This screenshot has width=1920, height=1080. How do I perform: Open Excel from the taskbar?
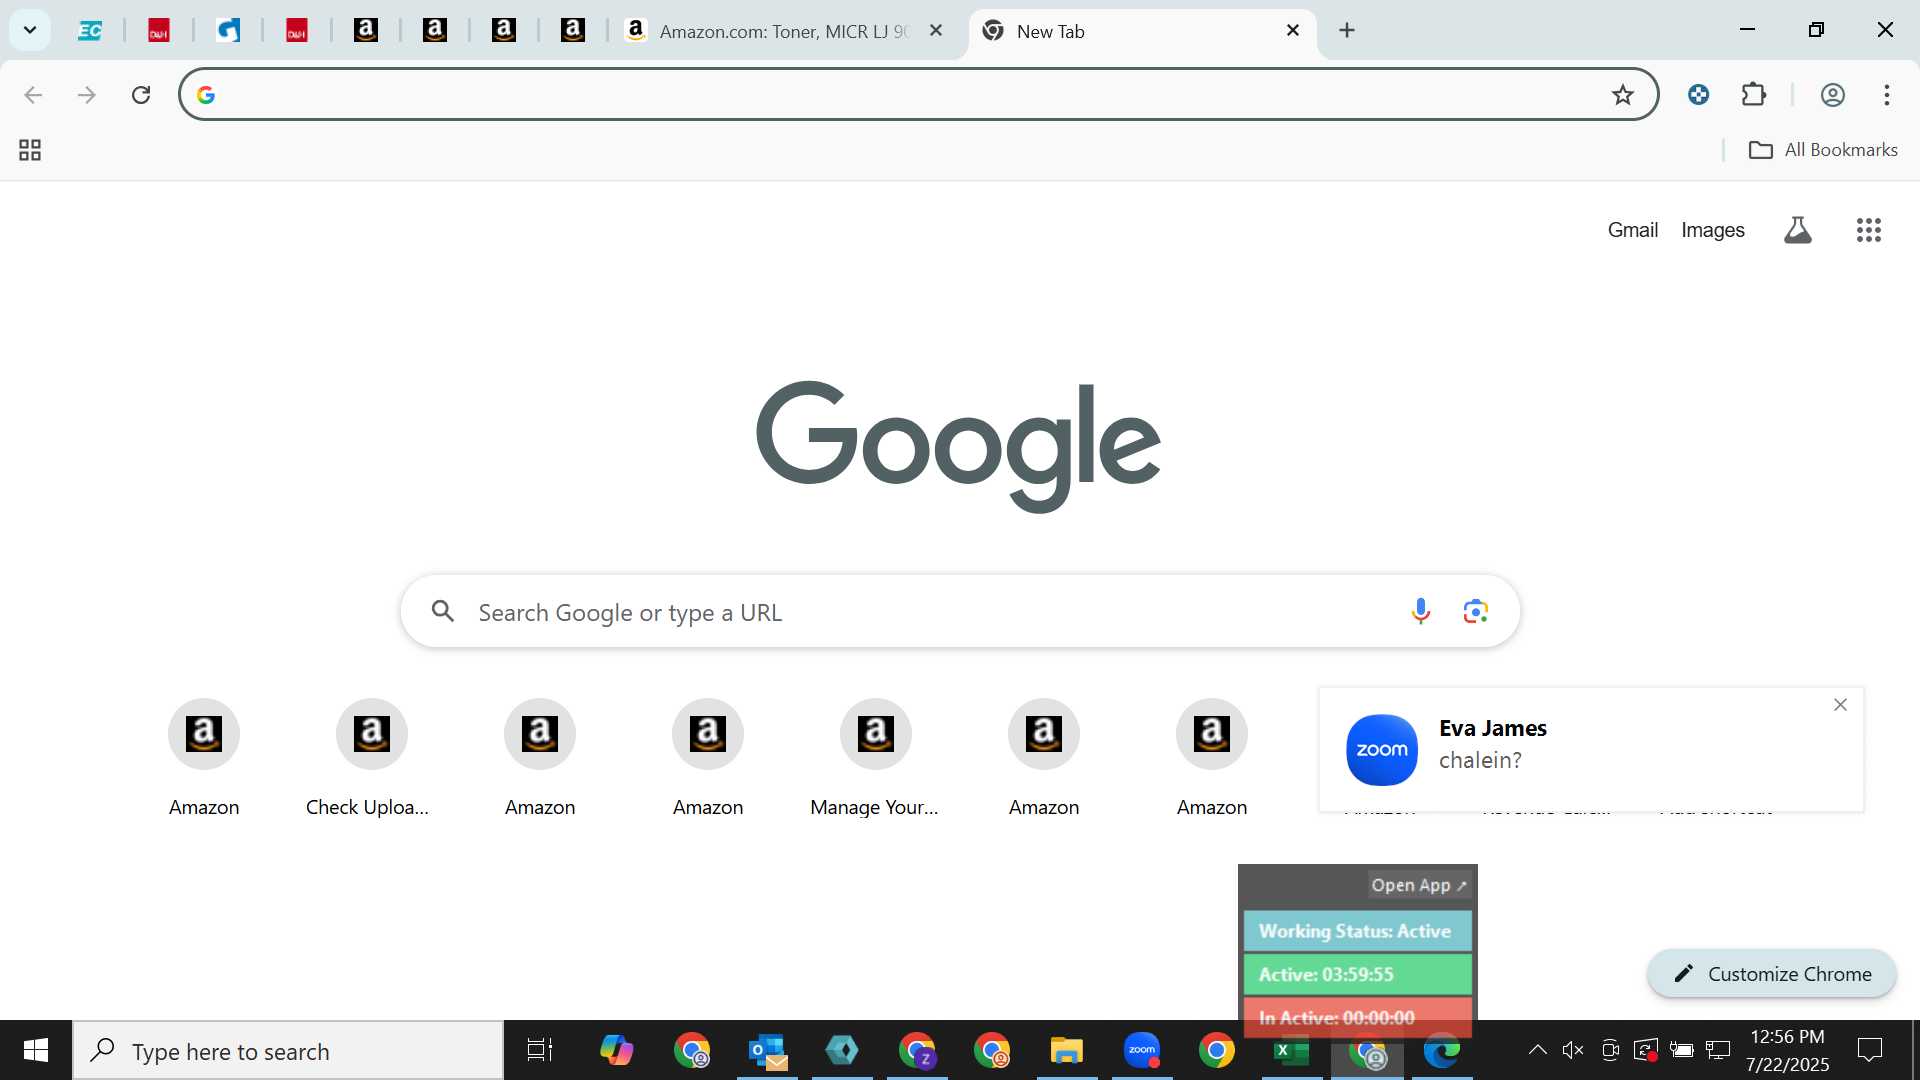click(1292, 1051)
